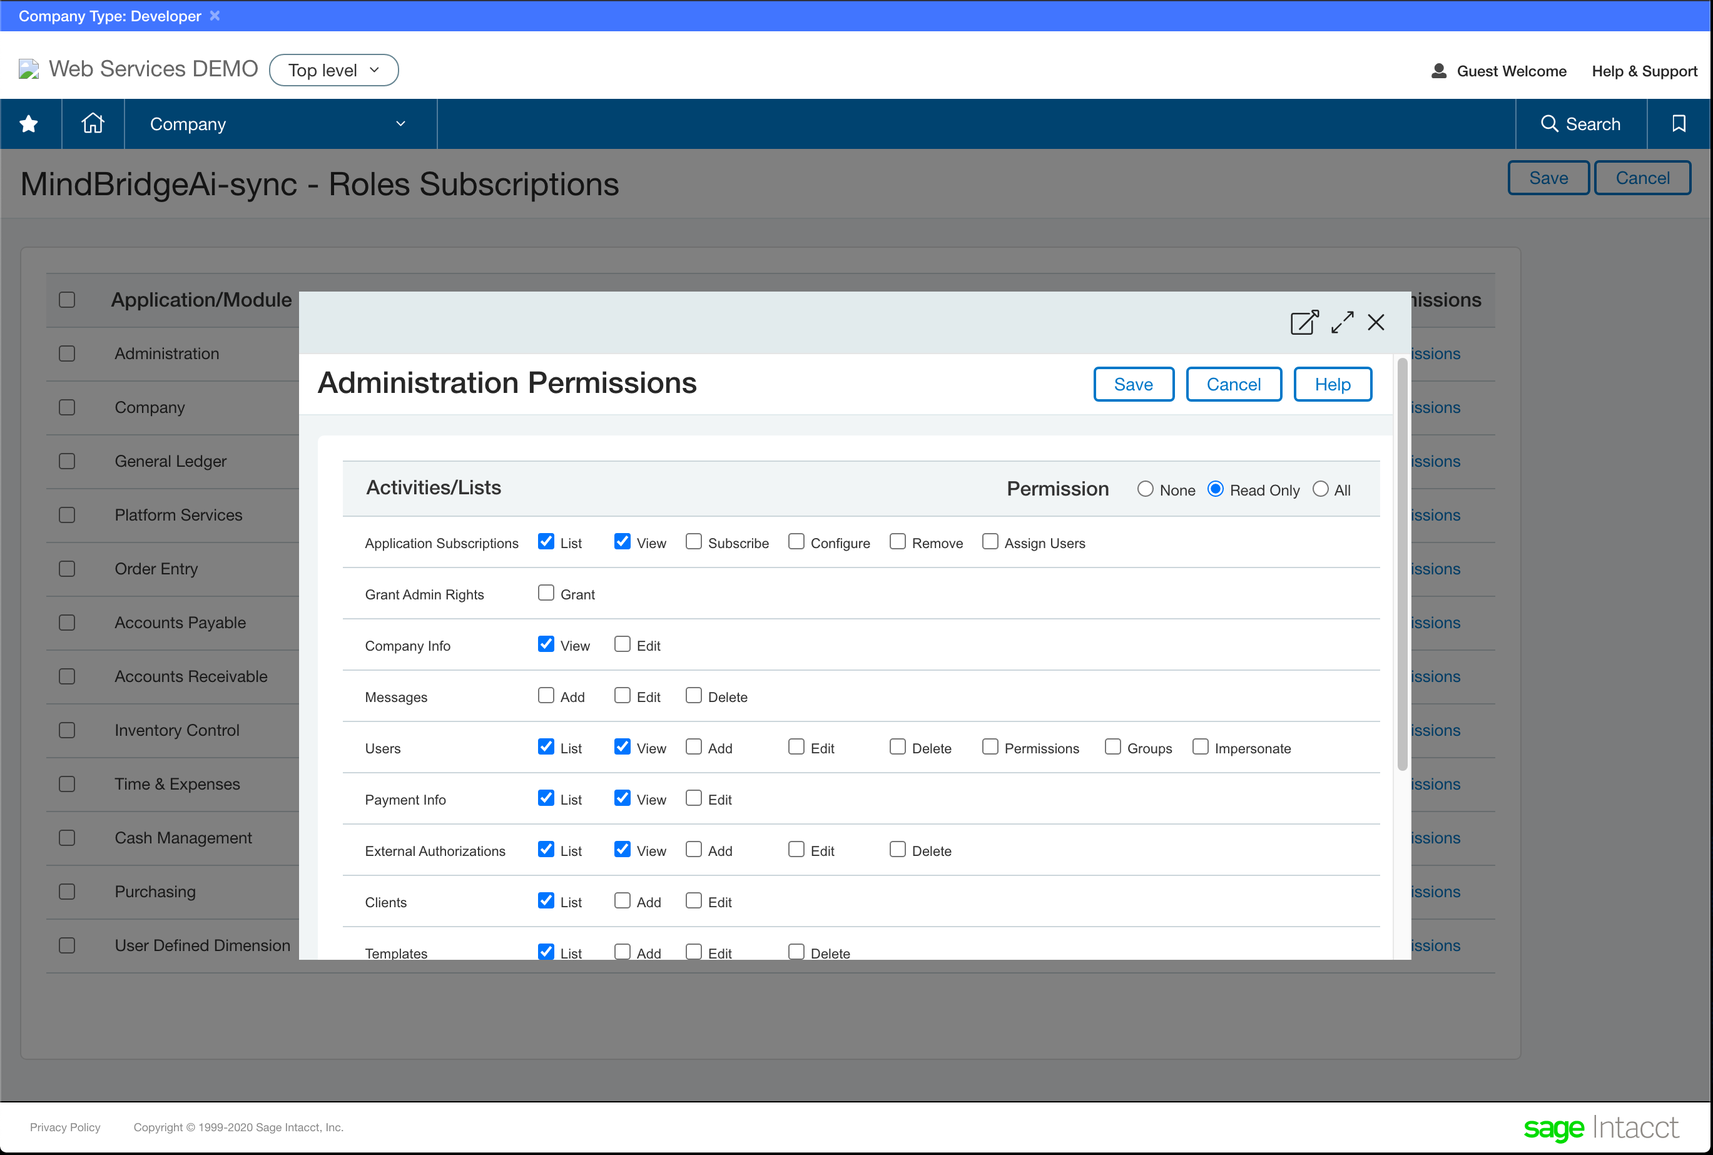This screenshot has height=1155, width=1713.
Task: Open Help in the permissions dialog
Action: (1332, 384)
